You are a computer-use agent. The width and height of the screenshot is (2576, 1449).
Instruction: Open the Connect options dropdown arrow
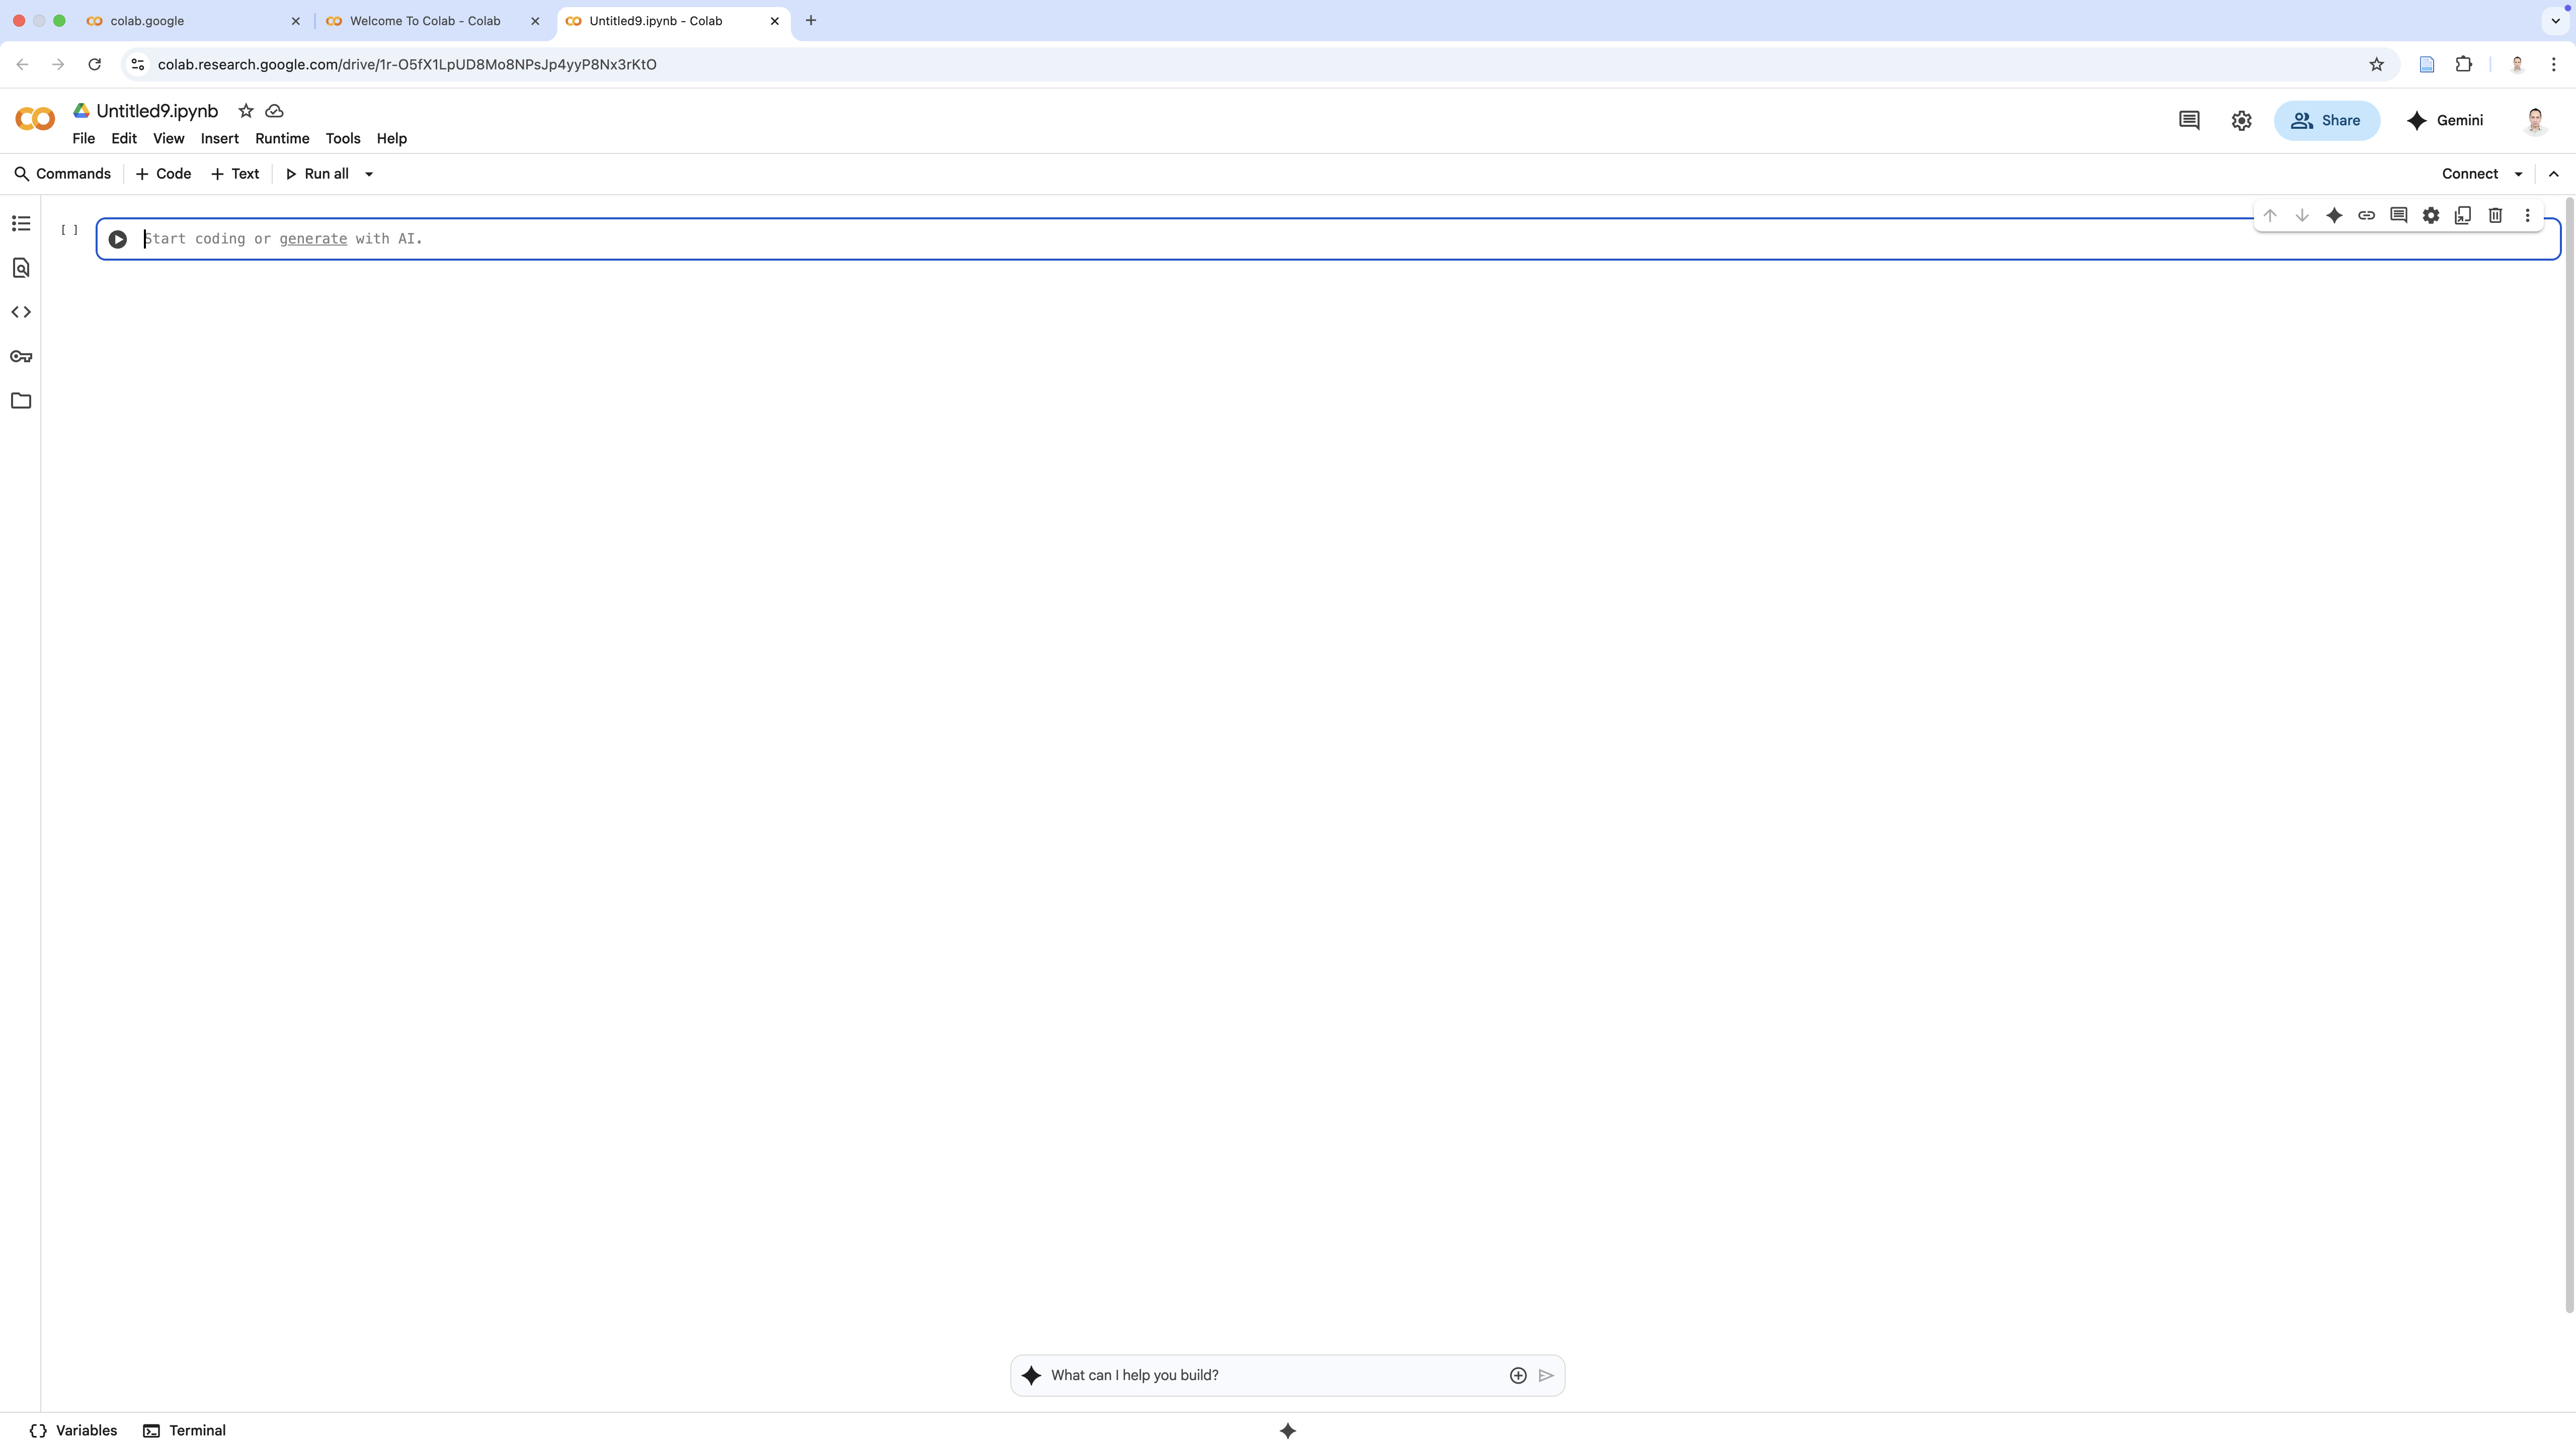pyautogui.click(x=2518, y=174)
